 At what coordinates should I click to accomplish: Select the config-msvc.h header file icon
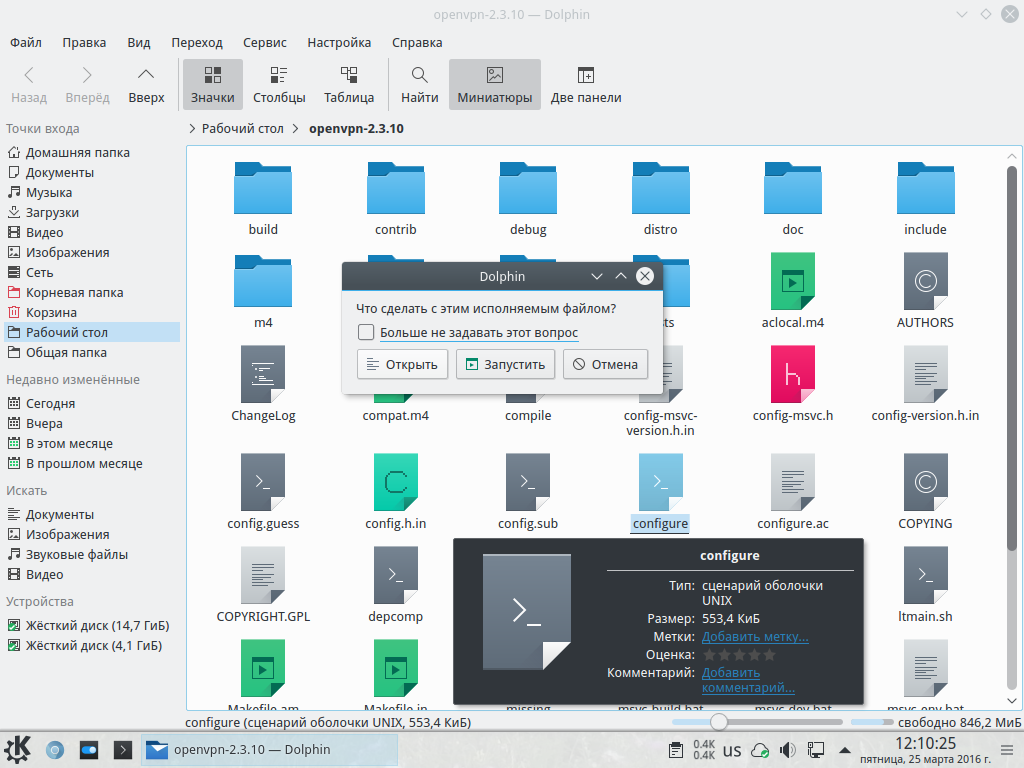tap(793, 374)
